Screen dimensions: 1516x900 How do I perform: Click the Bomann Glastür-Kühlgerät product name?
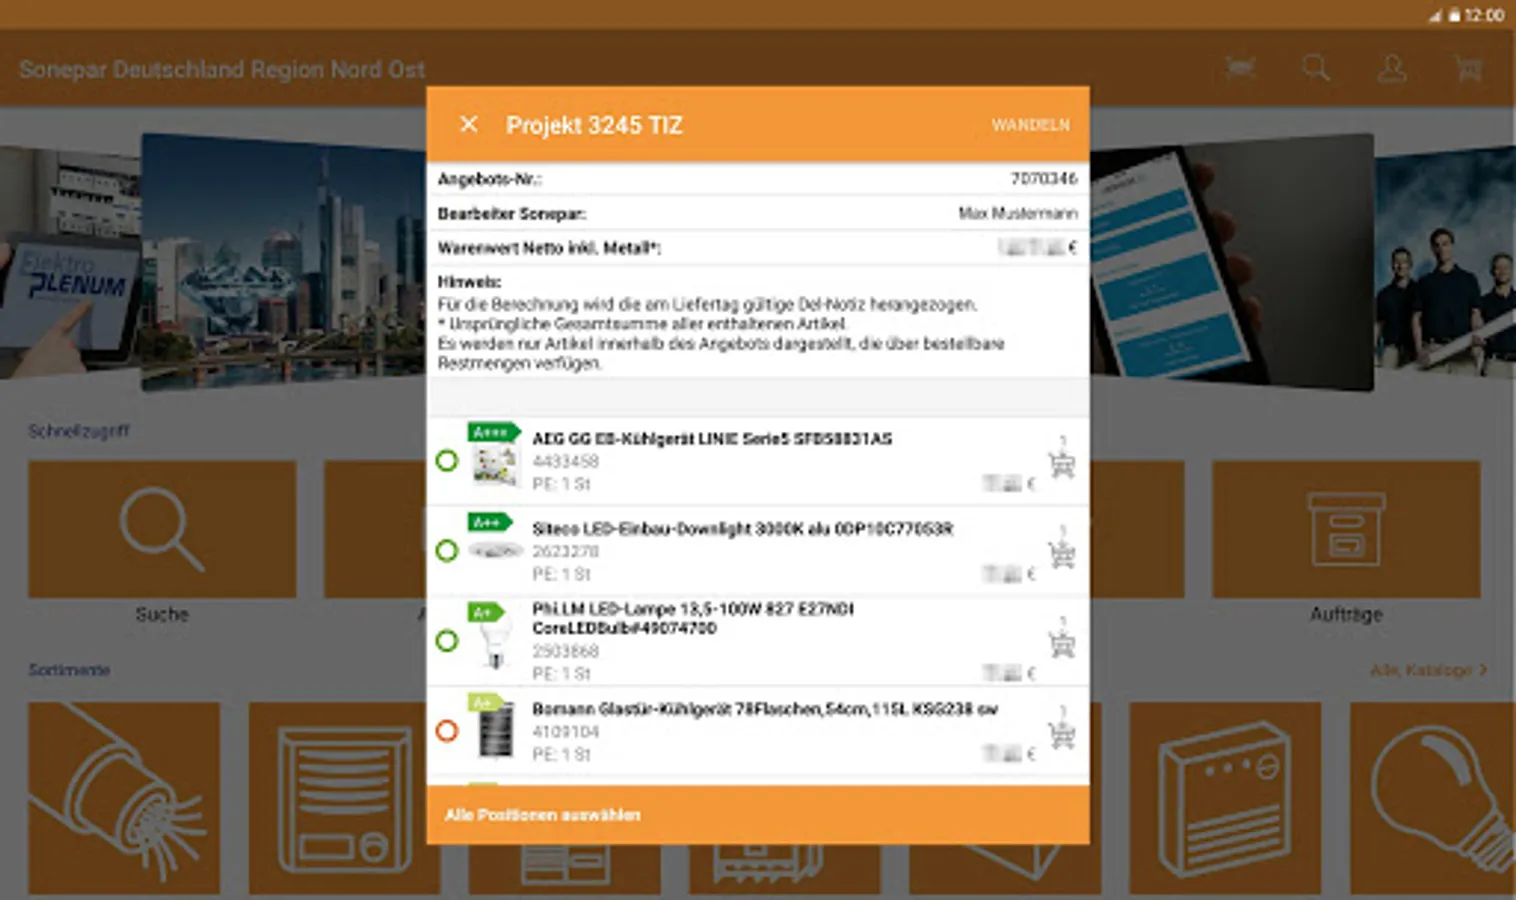point(765,709)
